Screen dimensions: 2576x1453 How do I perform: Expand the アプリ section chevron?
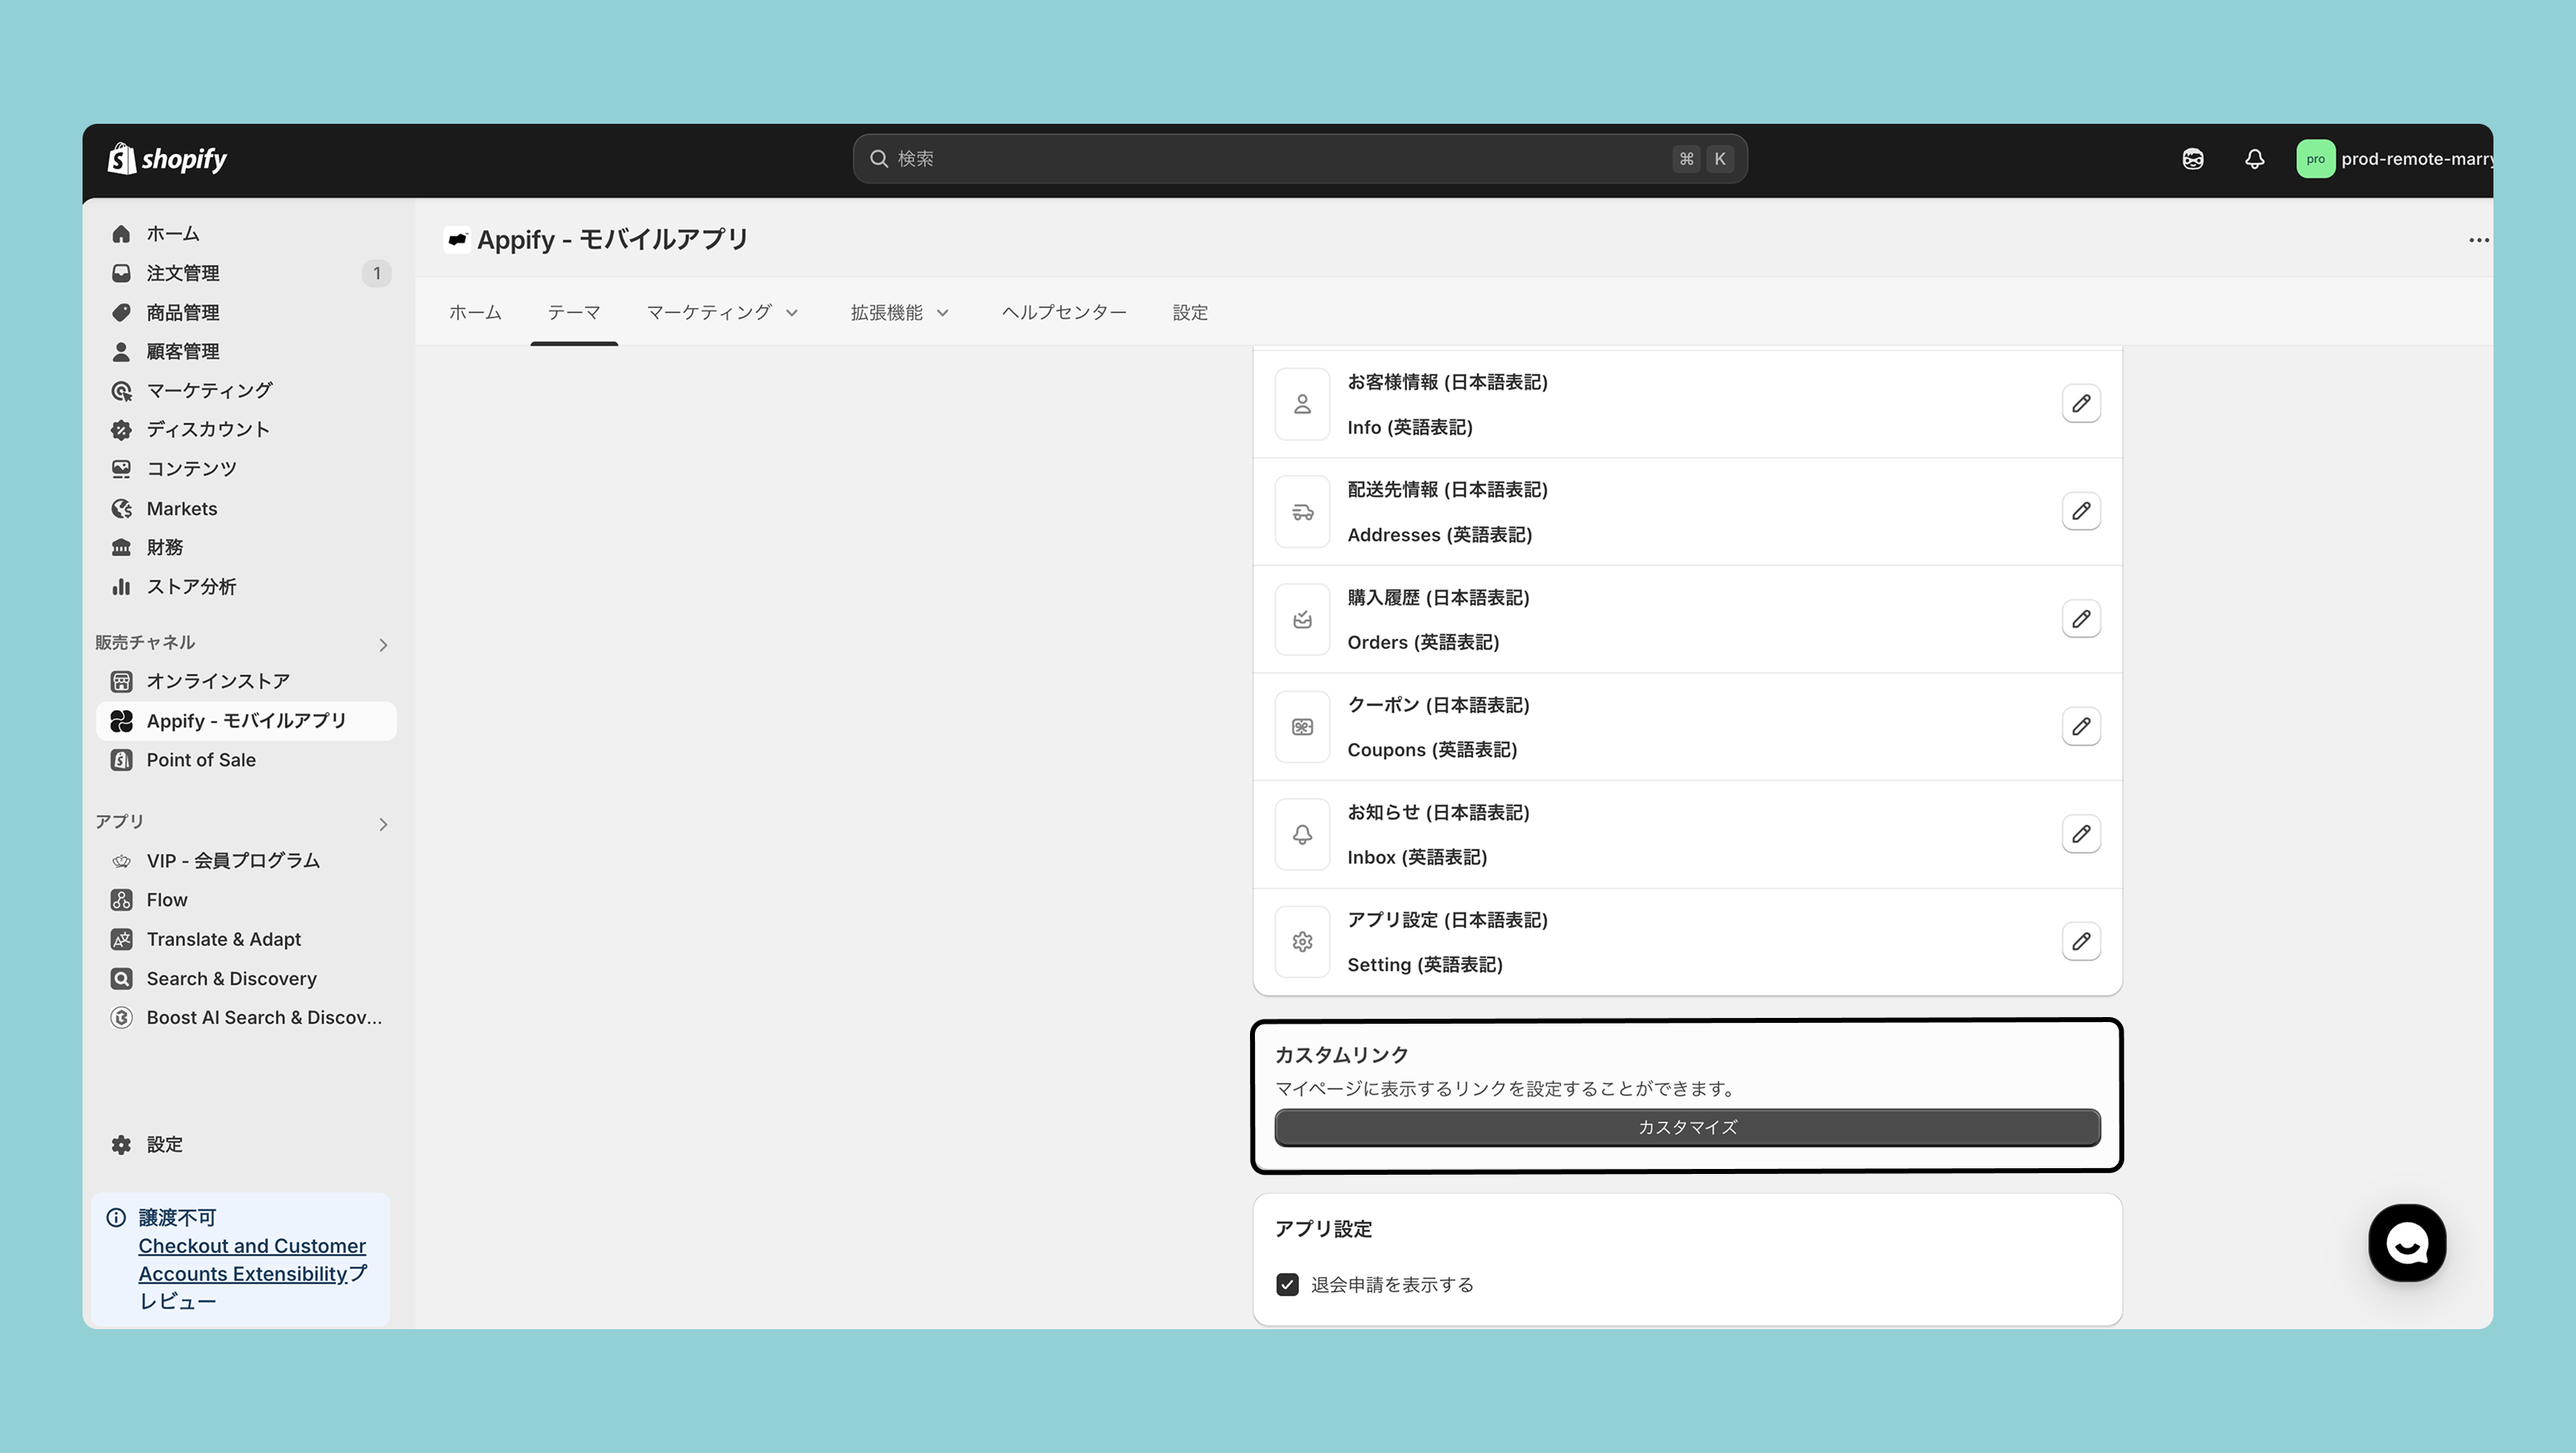click(x=383, y=824)
